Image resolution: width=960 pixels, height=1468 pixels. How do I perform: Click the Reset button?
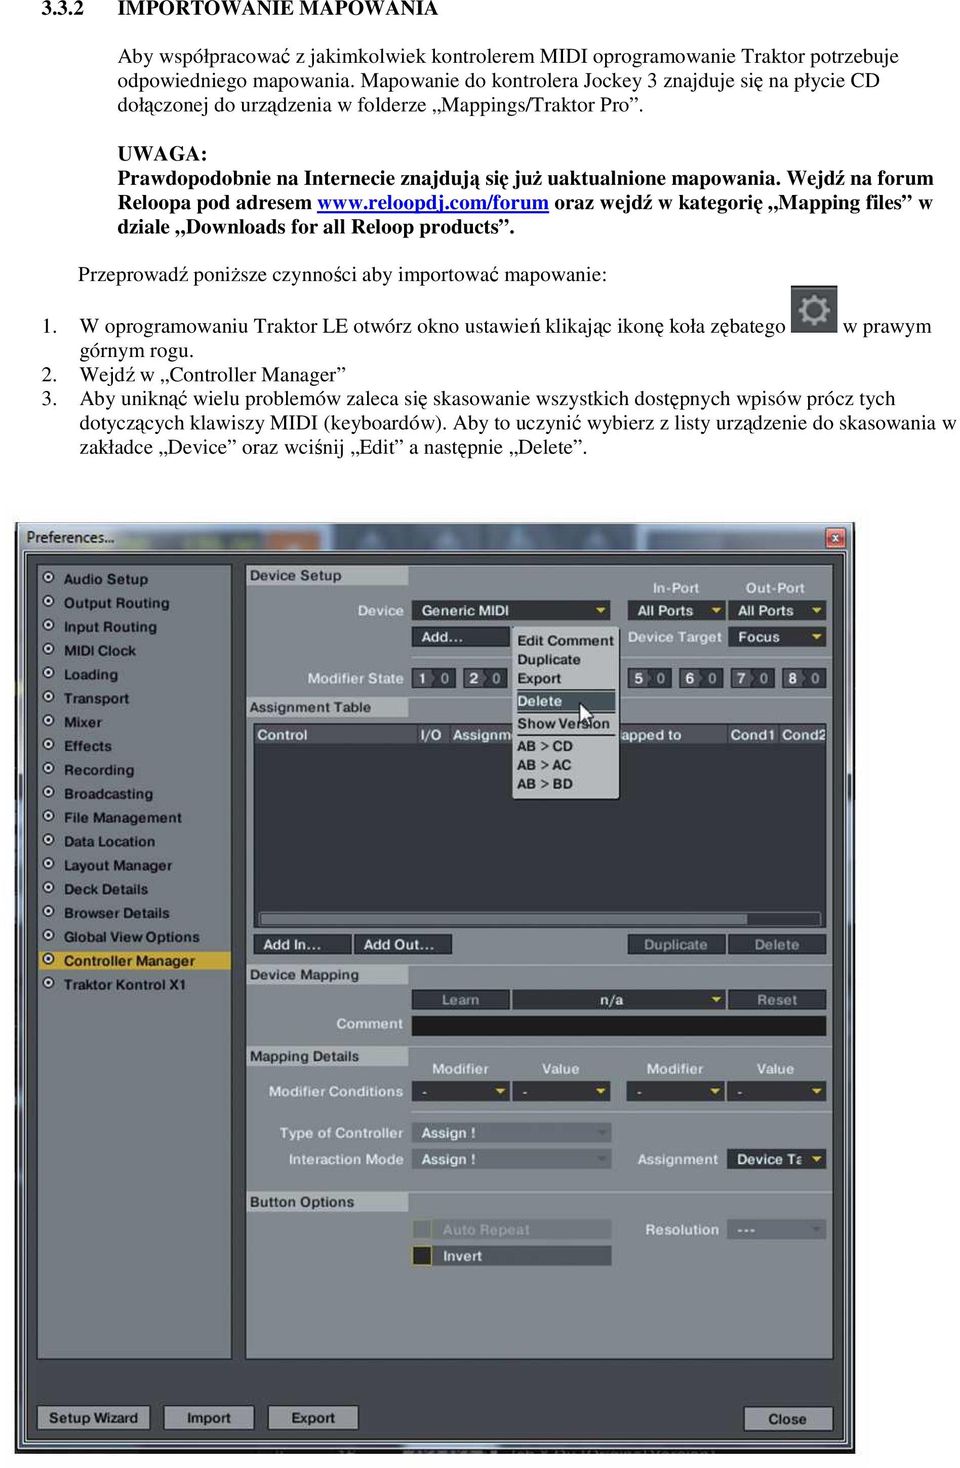click(x=777, y=999)
